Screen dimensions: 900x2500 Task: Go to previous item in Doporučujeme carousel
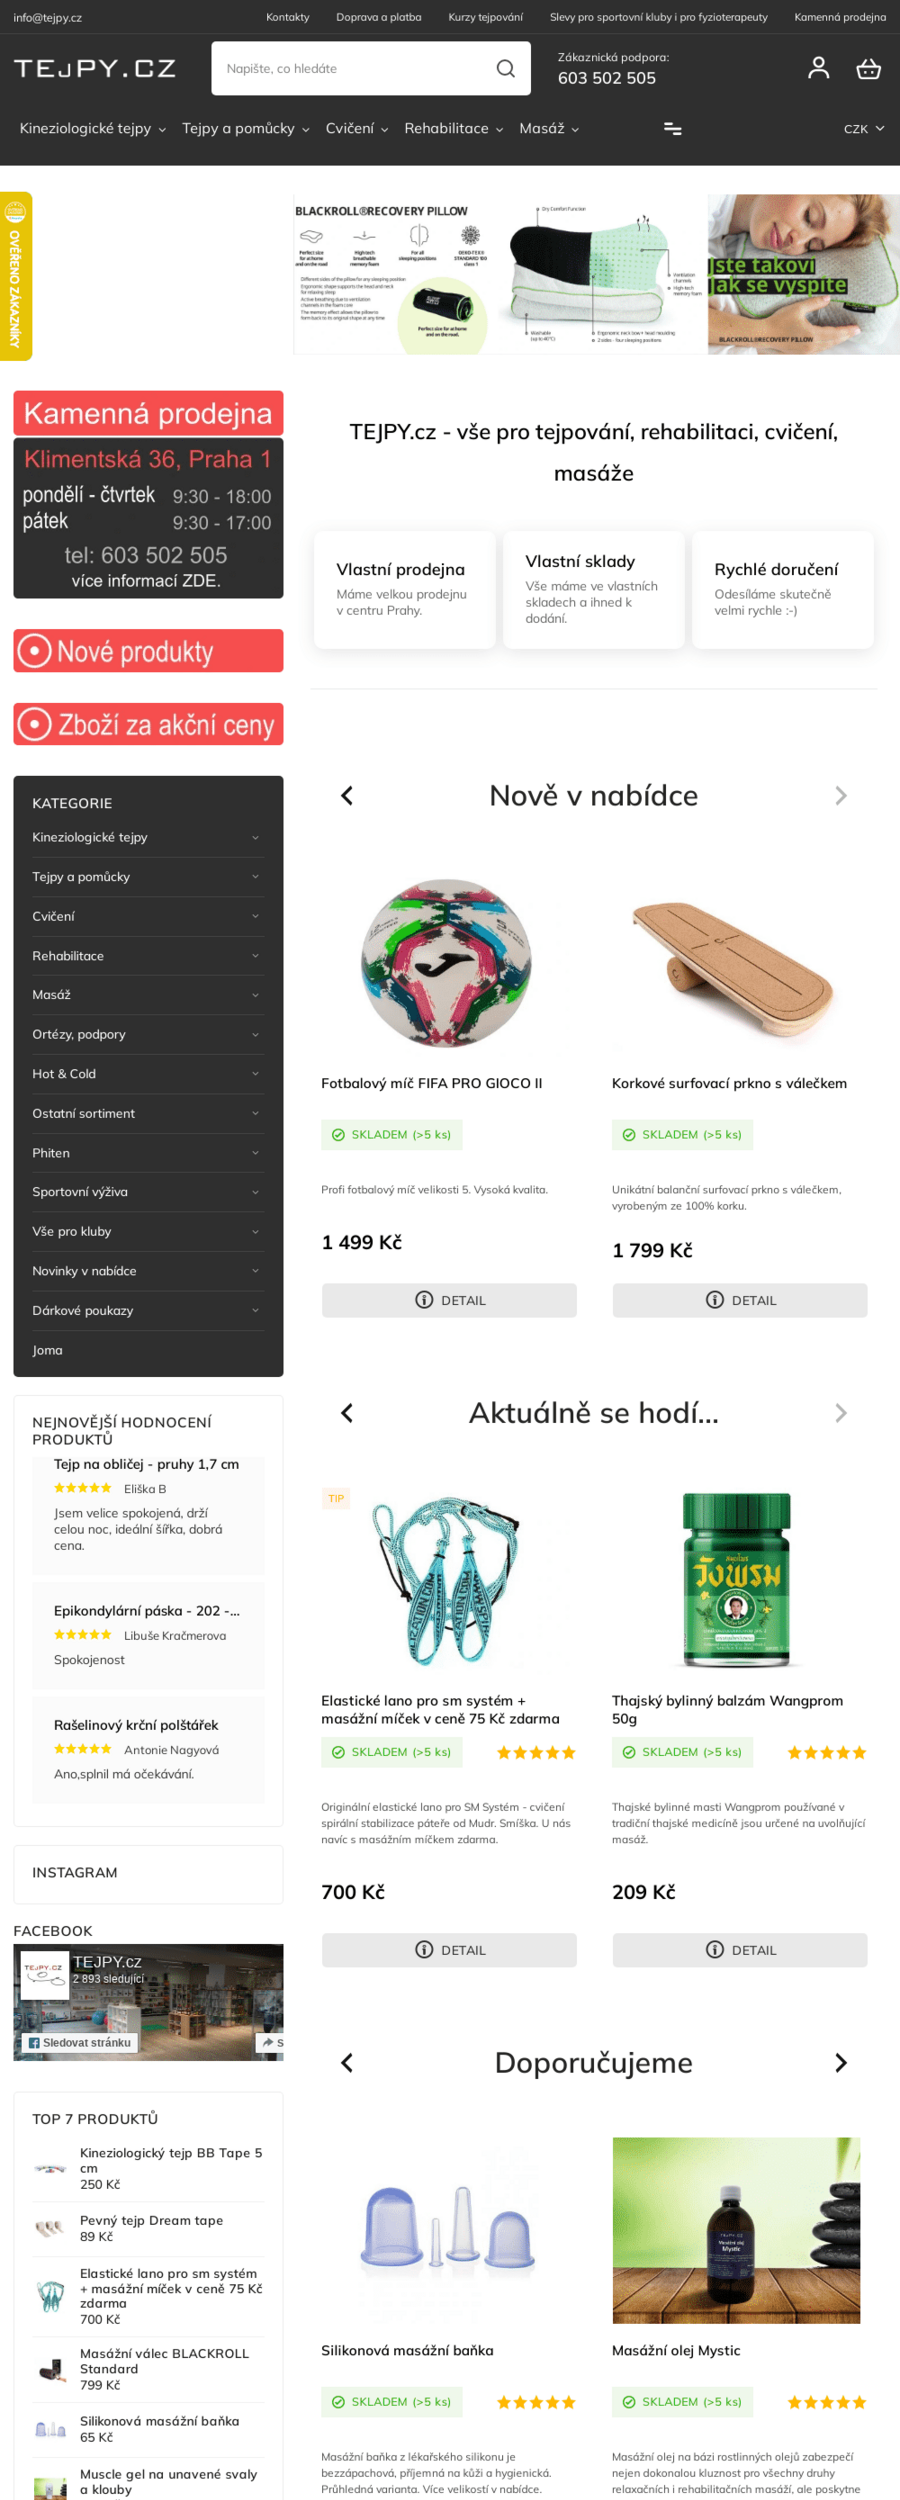pos(347,2062)
